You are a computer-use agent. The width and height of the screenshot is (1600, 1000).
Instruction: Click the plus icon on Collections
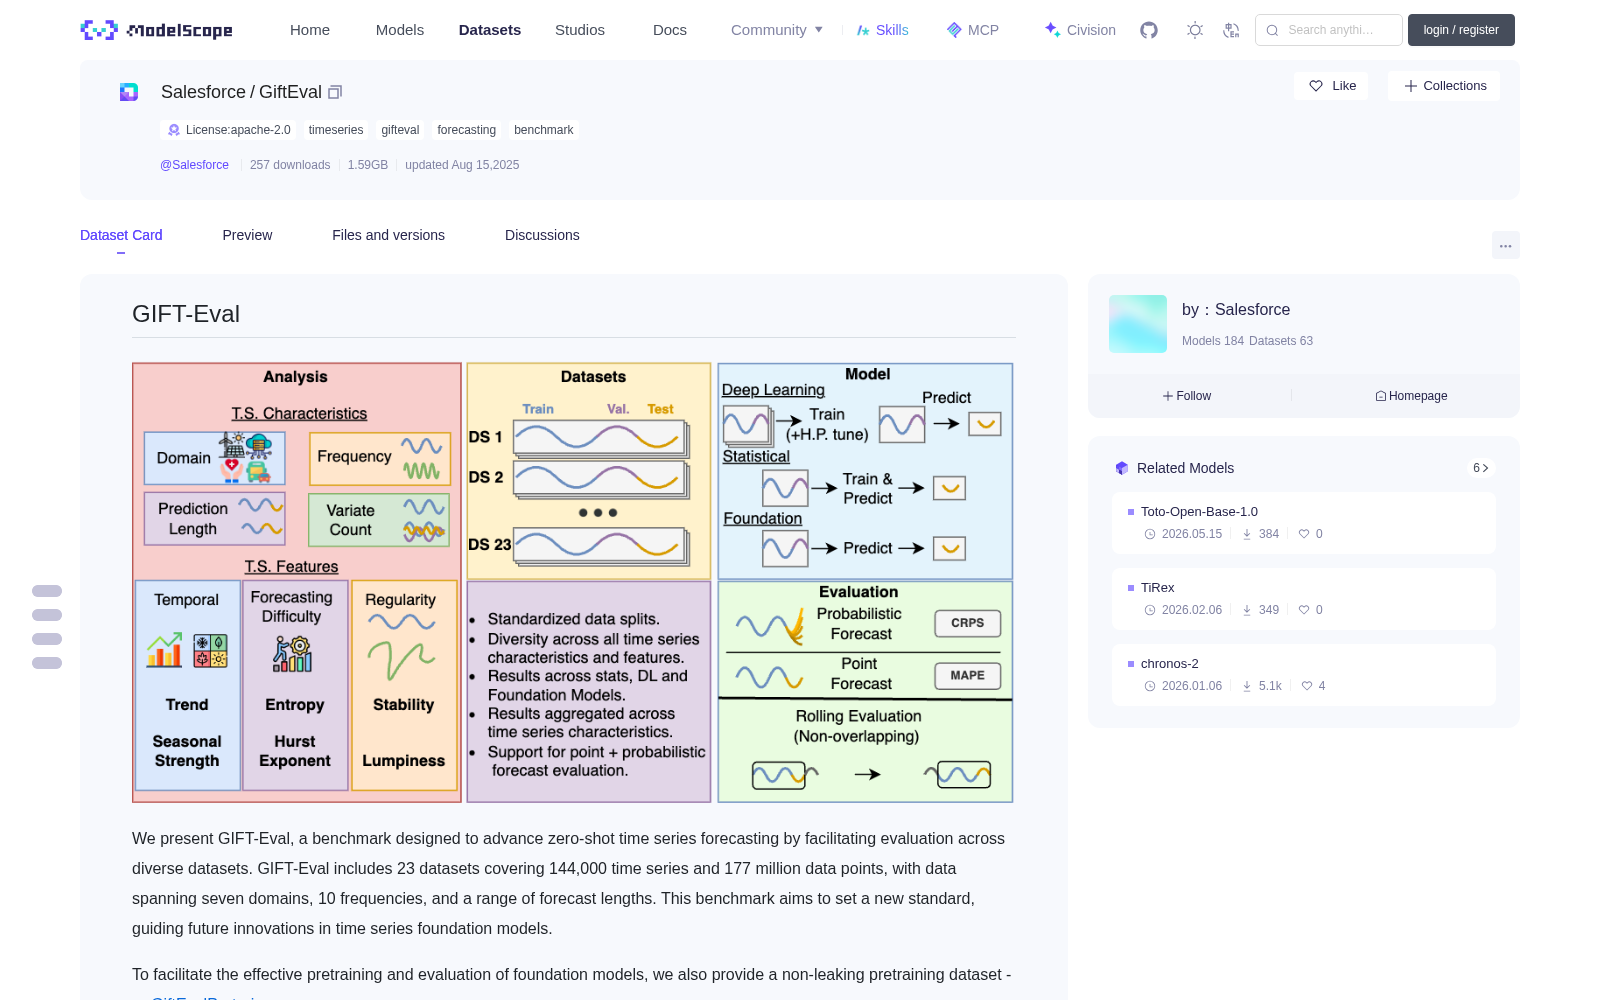coord(1411,86)
